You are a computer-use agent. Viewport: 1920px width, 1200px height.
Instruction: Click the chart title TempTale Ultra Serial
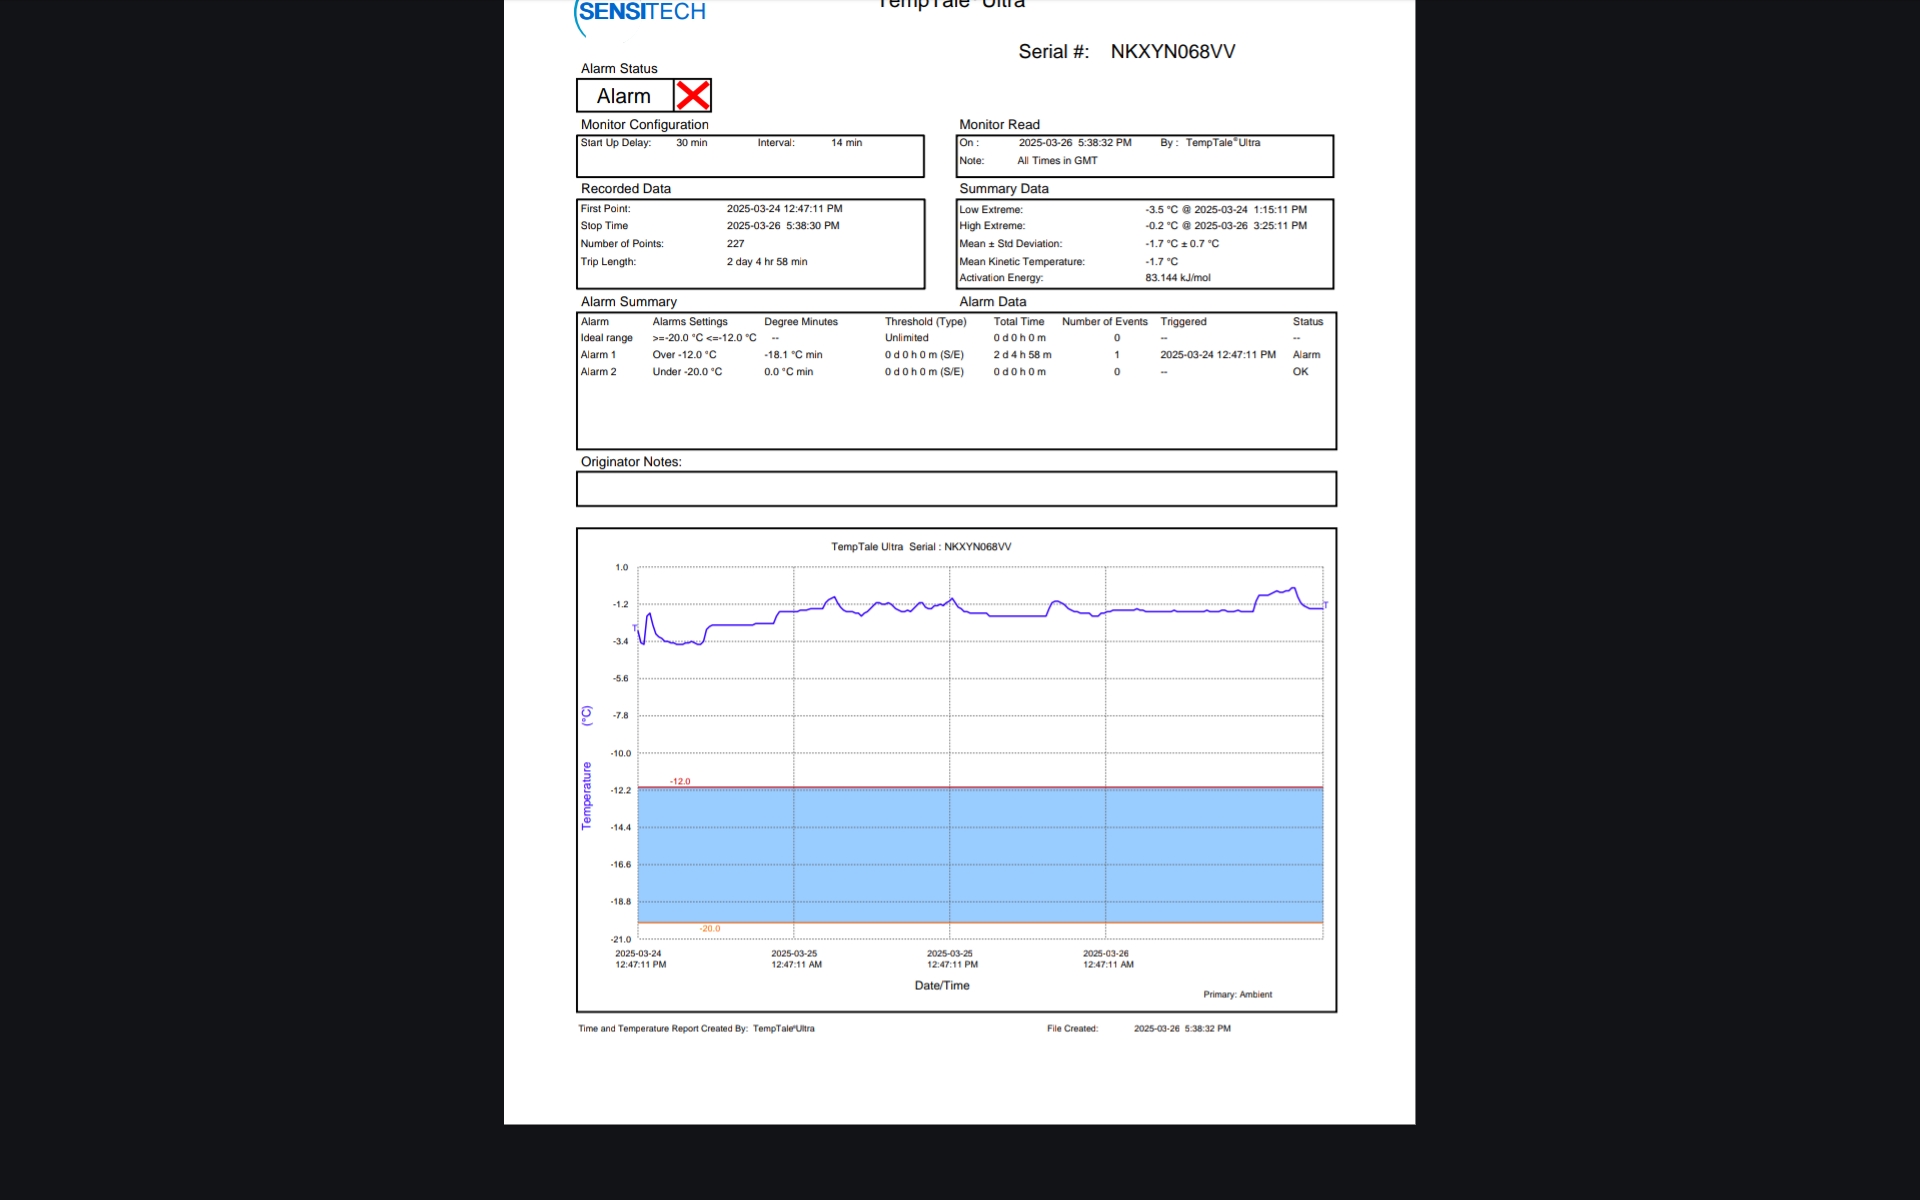(921, 547)
